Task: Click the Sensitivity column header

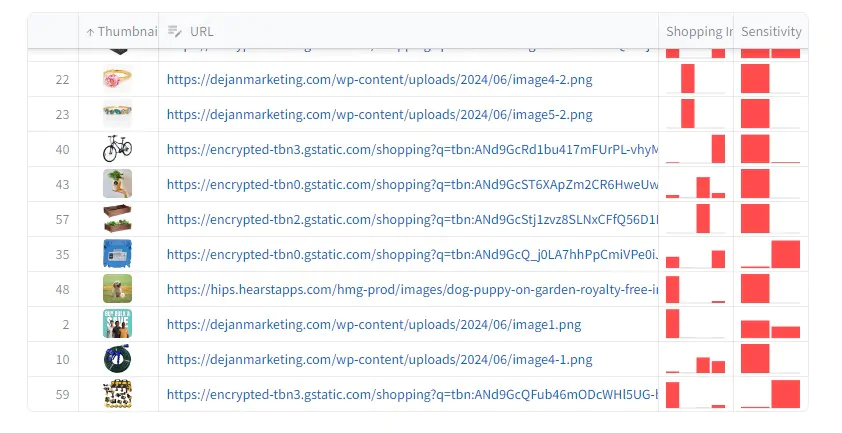Action: [771, 32]
